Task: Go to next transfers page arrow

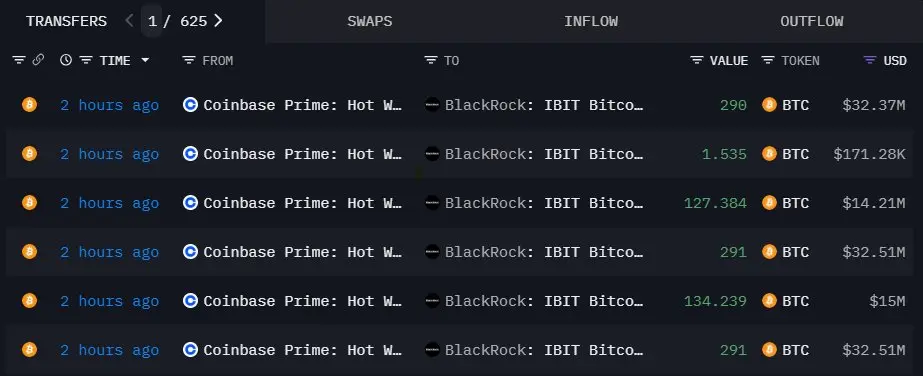Action: click(x=218, y=21)
